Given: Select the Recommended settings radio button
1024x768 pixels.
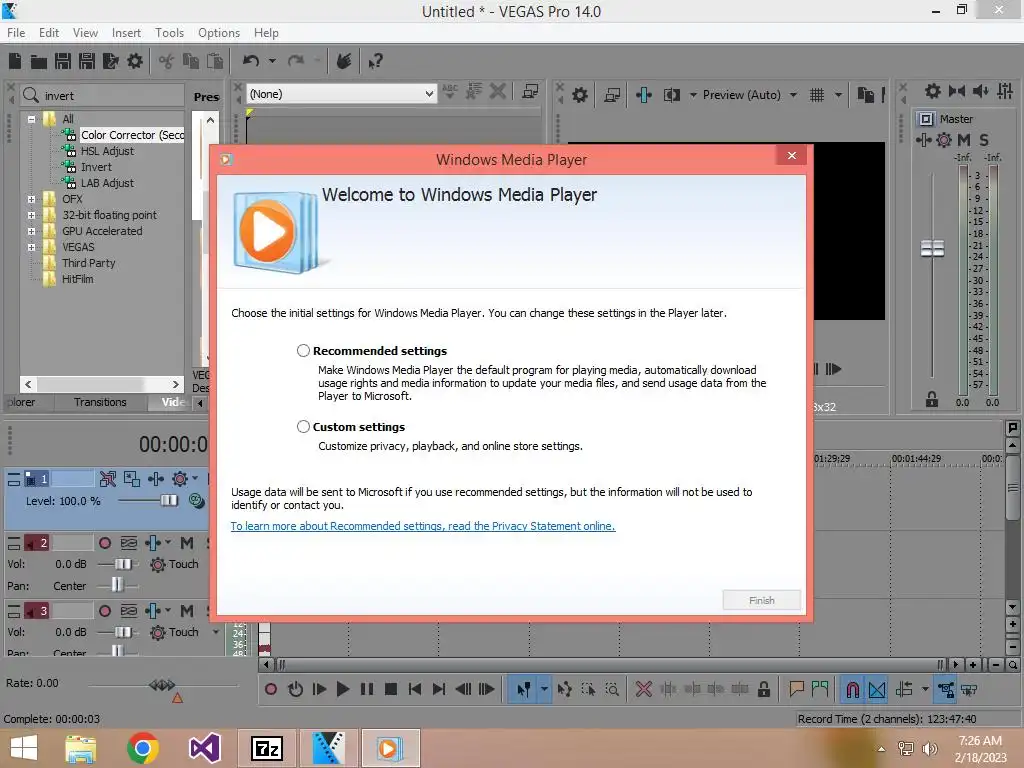Looking at the screenshot, I should [x=303, y=351].
